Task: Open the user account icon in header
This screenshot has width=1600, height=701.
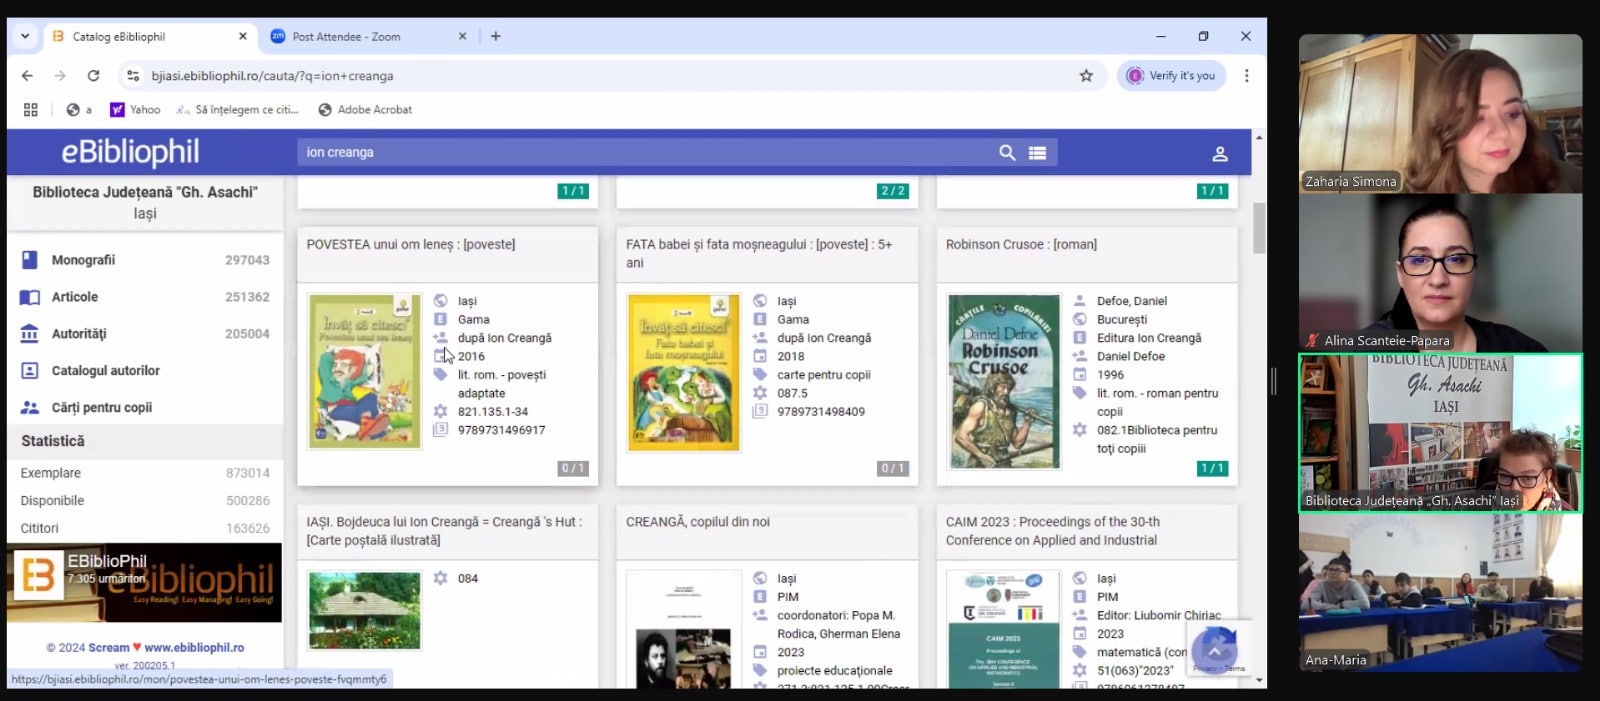Action: pos(1219,154)
